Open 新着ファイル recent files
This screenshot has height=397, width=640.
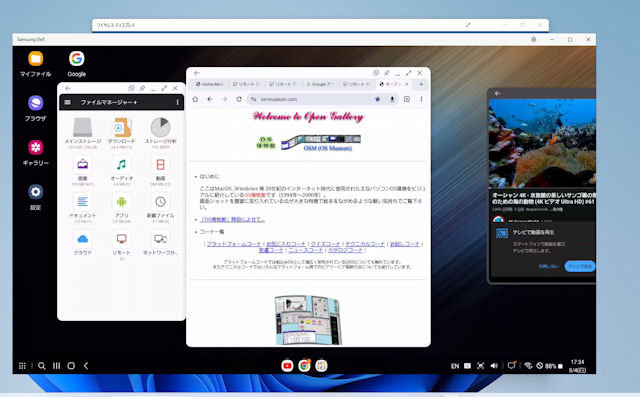[160, 208]
